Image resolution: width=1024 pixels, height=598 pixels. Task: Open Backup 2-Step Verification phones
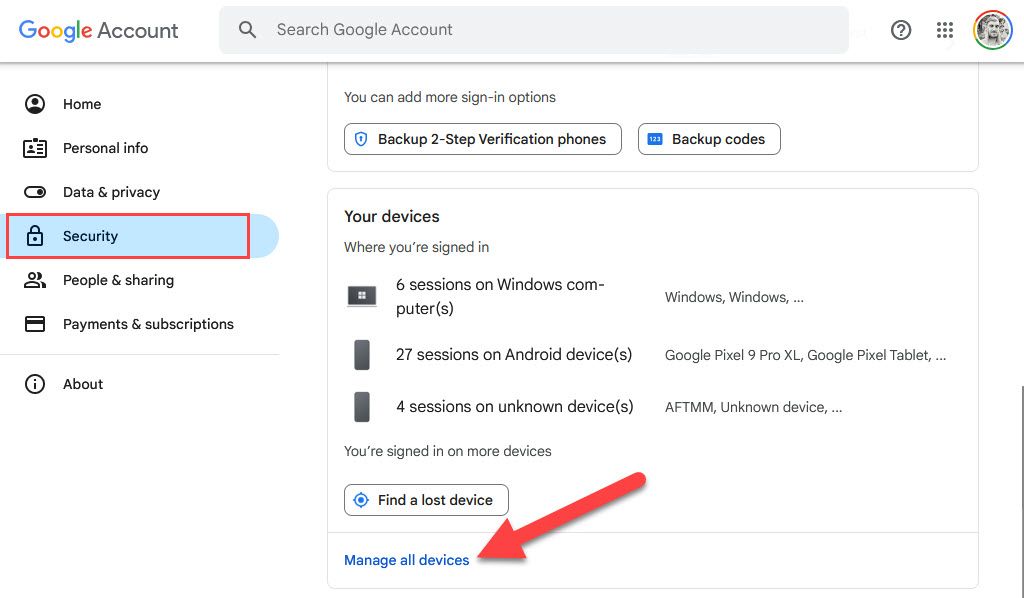[482, 139]
